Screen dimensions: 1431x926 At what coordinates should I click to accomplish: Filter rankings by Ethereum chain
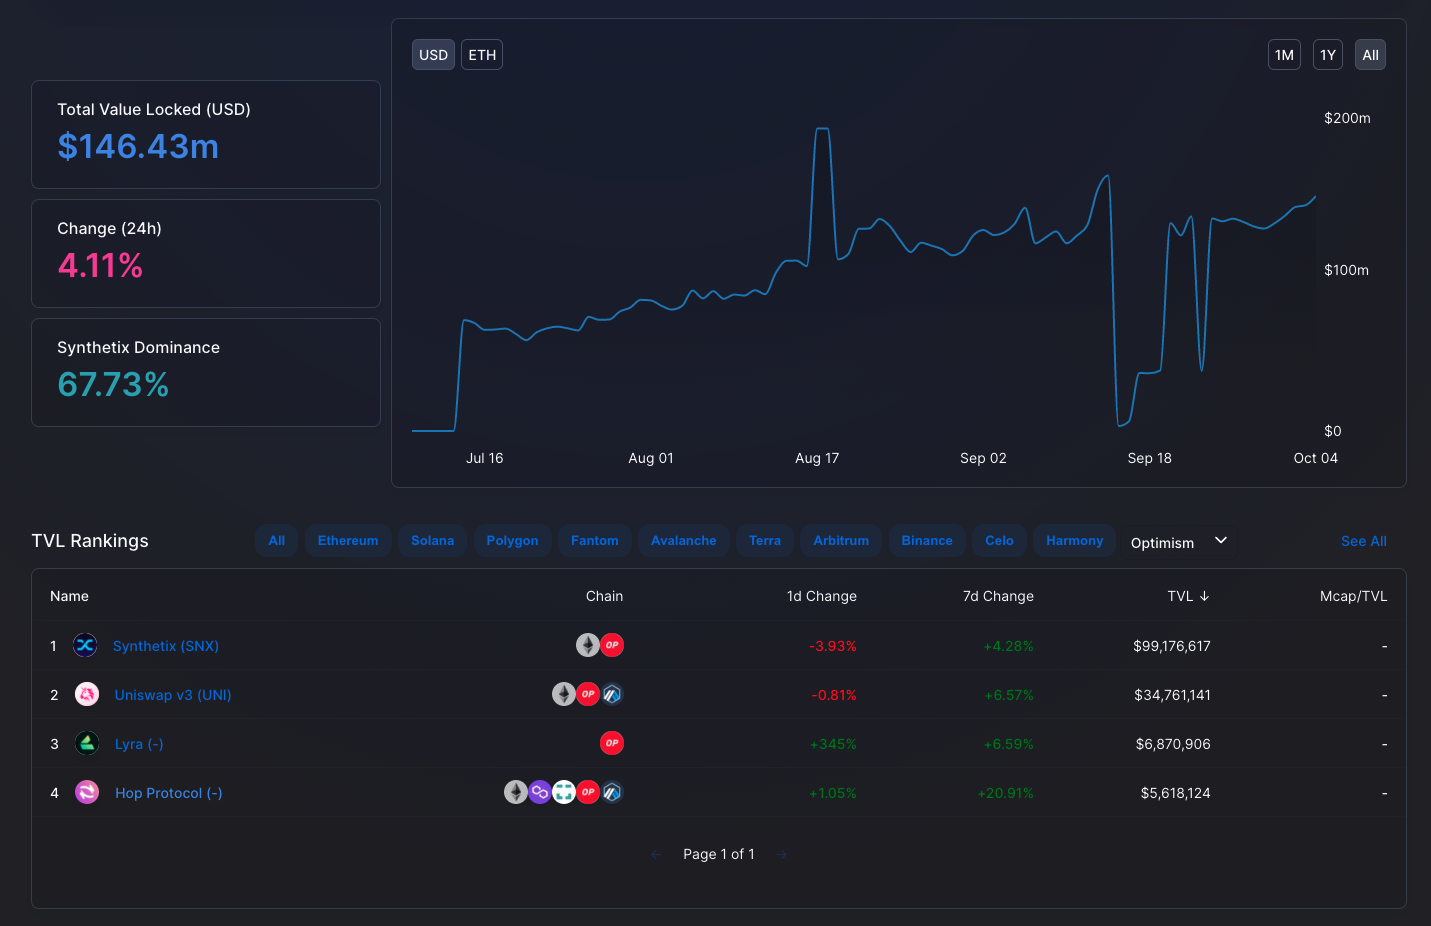pyautogui.click(x=348, y=540)
